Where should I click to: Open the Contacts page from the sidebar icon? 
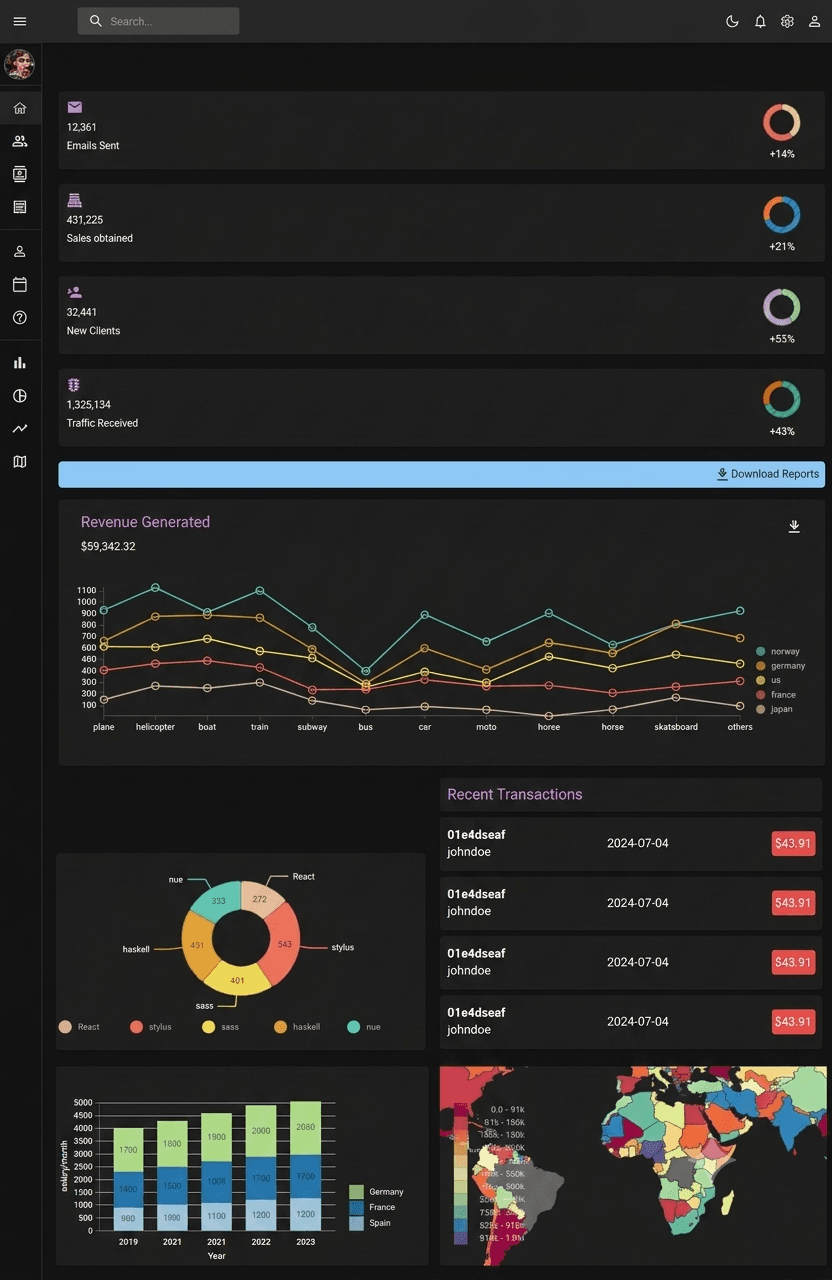pyautogui.click(x=20, y=174)
